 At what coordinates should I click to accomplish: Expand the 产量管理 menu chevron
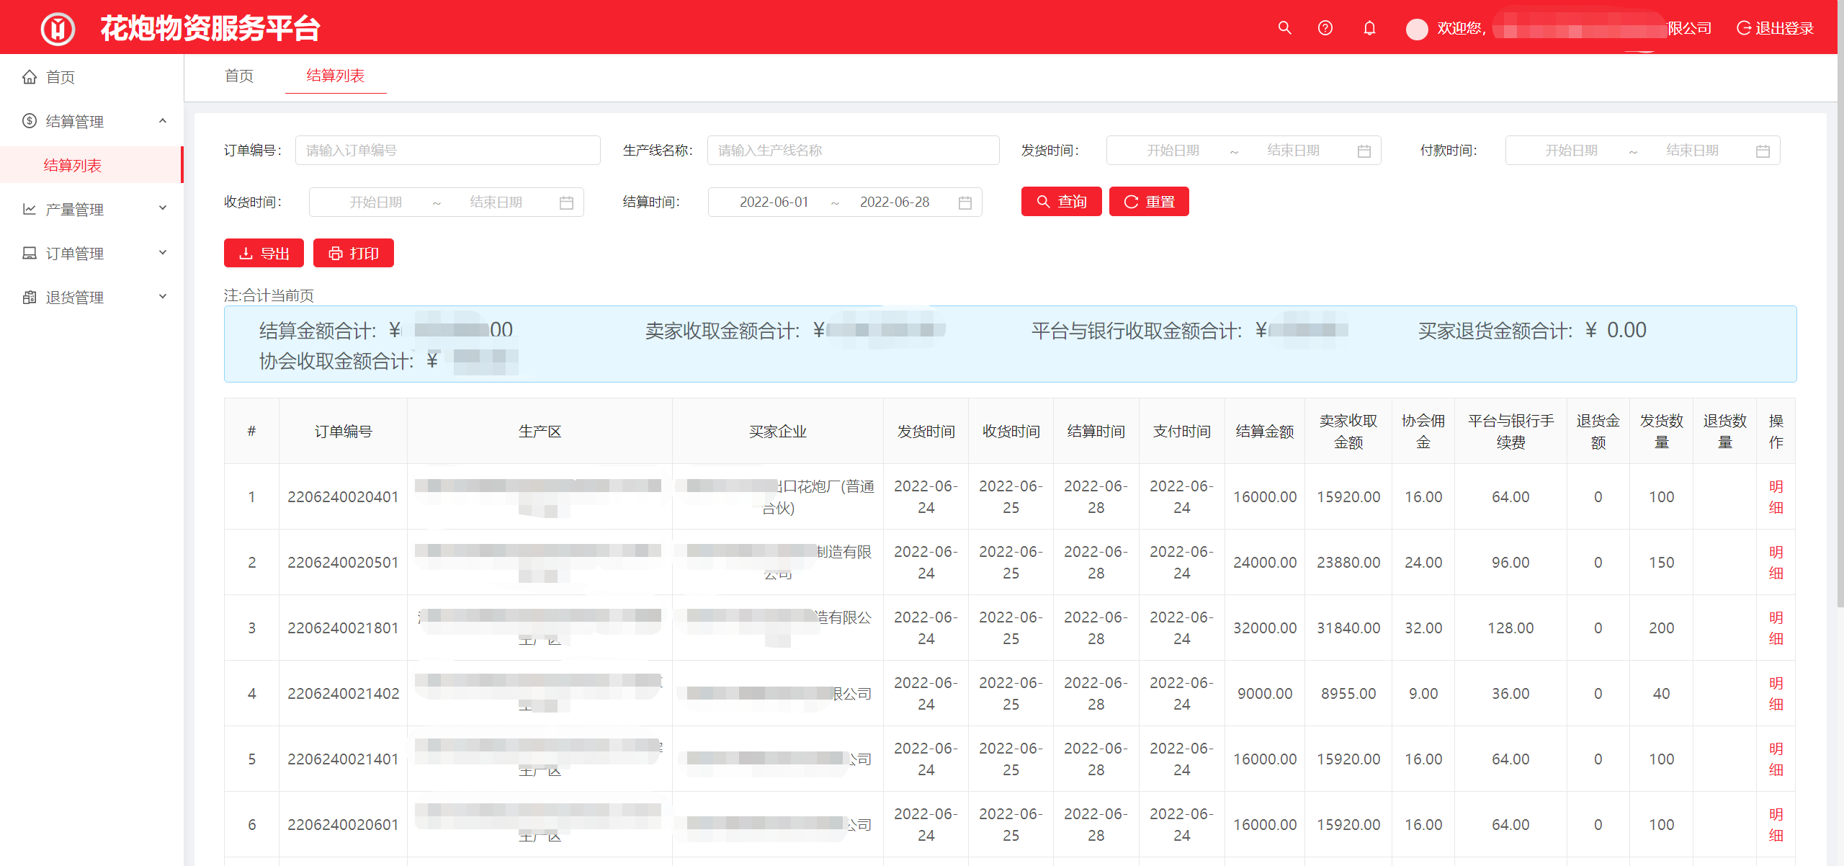(x=163, y=209)
